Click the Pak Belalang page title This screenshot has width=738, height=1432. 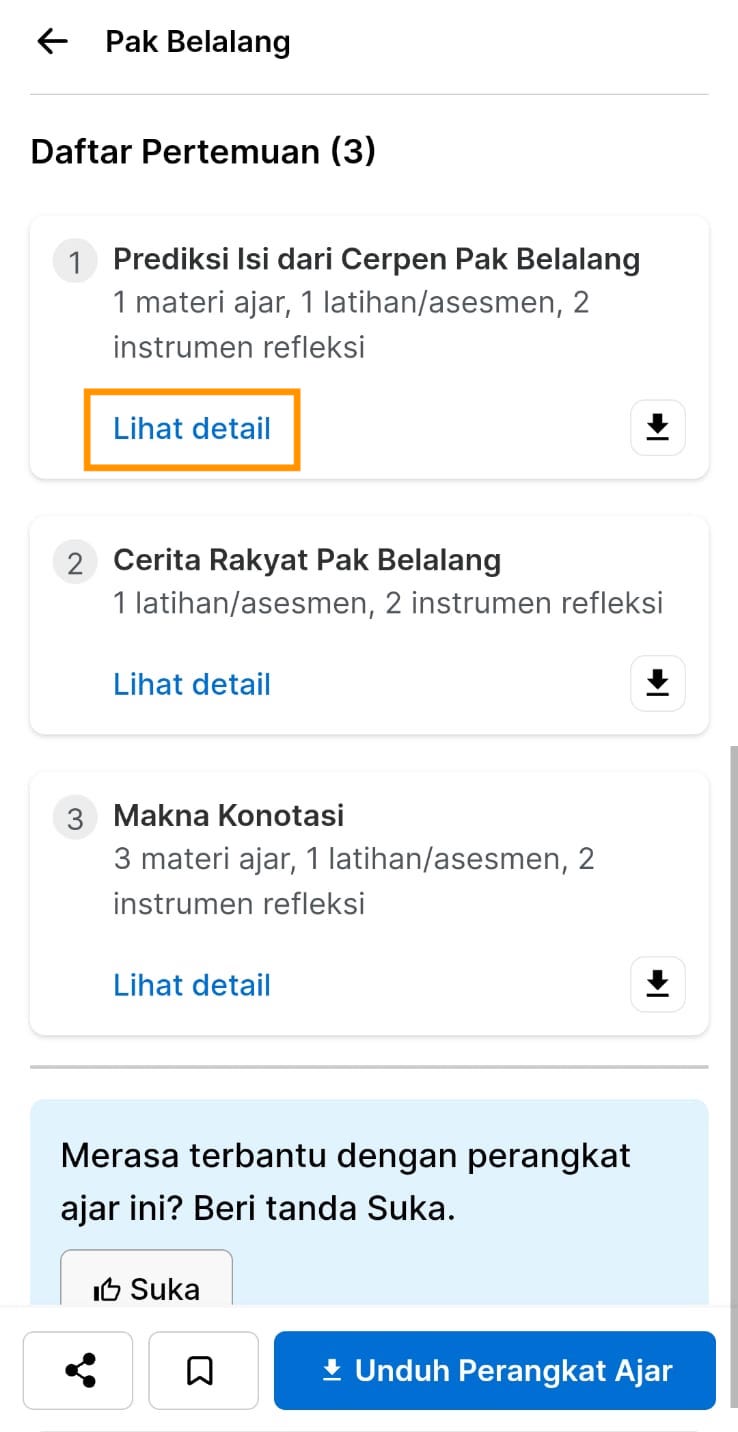[198, 42]
